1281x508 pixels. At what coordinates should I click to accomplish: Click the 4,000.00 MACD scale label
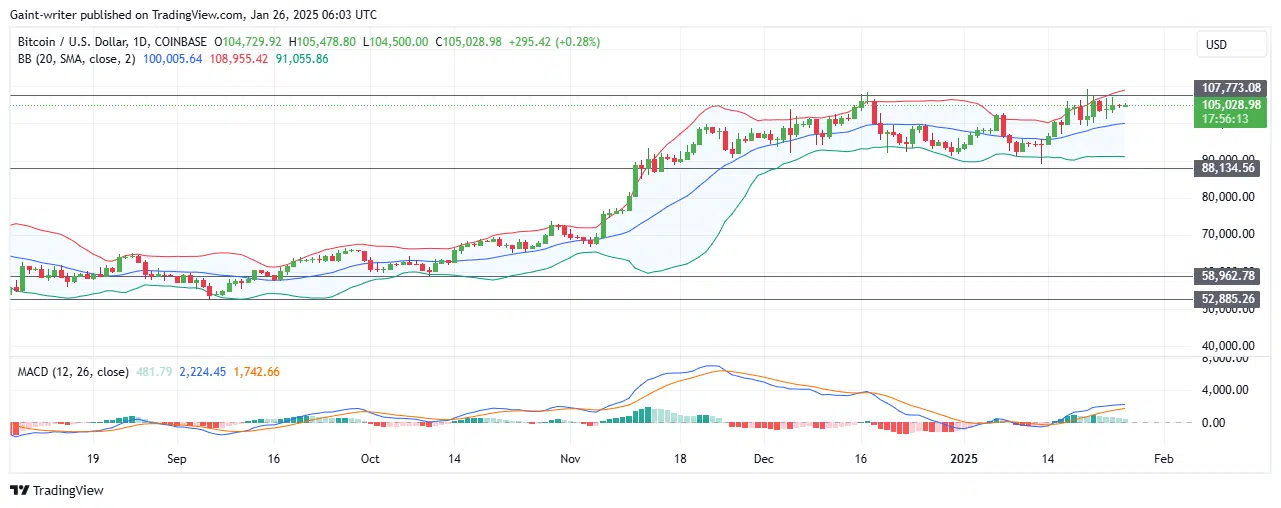coord(1226,390)
